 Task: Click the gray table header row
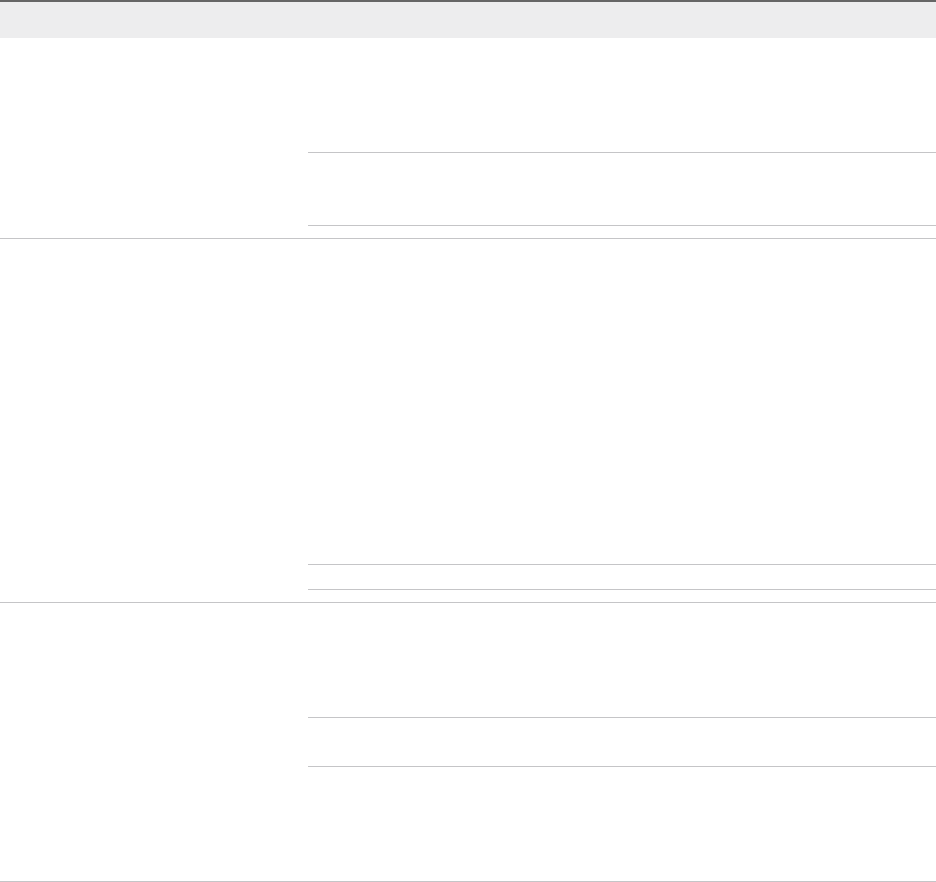tap(468, 20)
